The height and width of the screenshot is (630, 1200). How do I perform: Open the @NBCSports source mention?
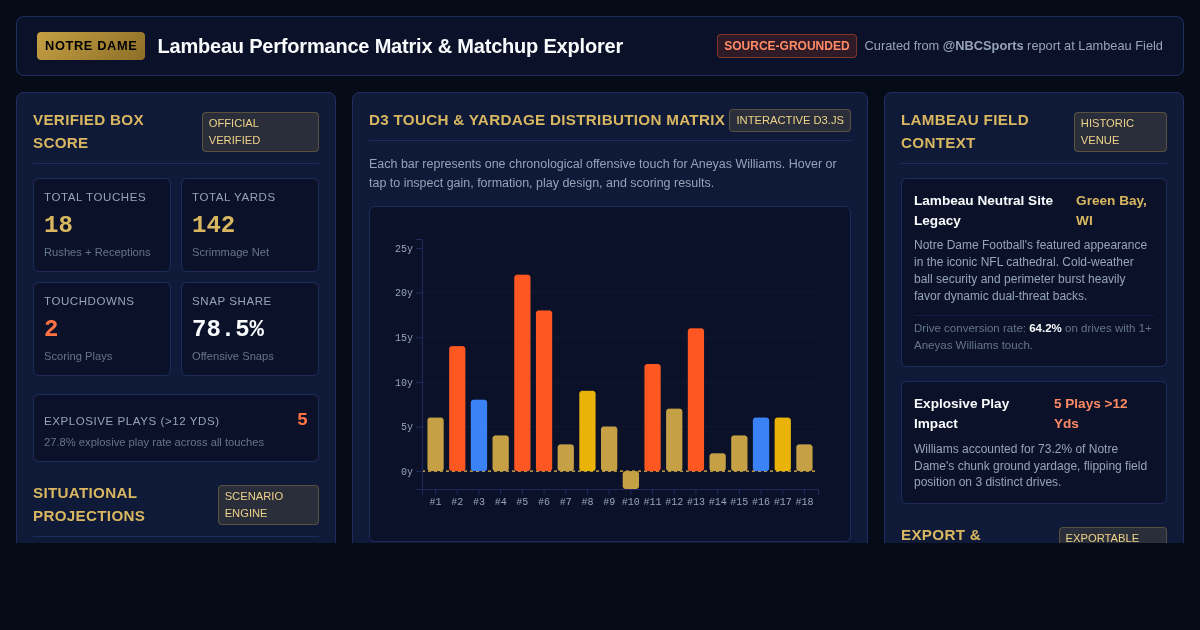983,46
